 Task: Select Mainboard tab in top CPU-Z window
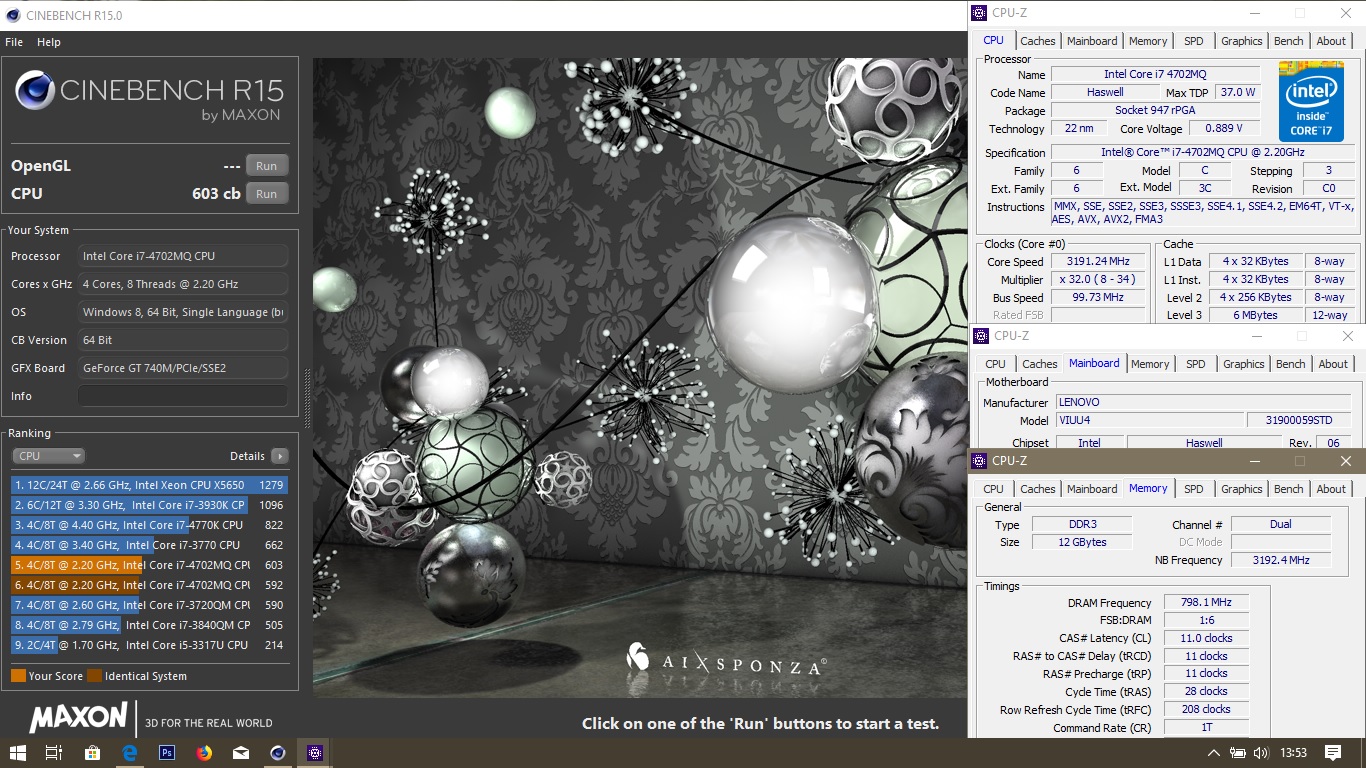(x=1092, y=41)
